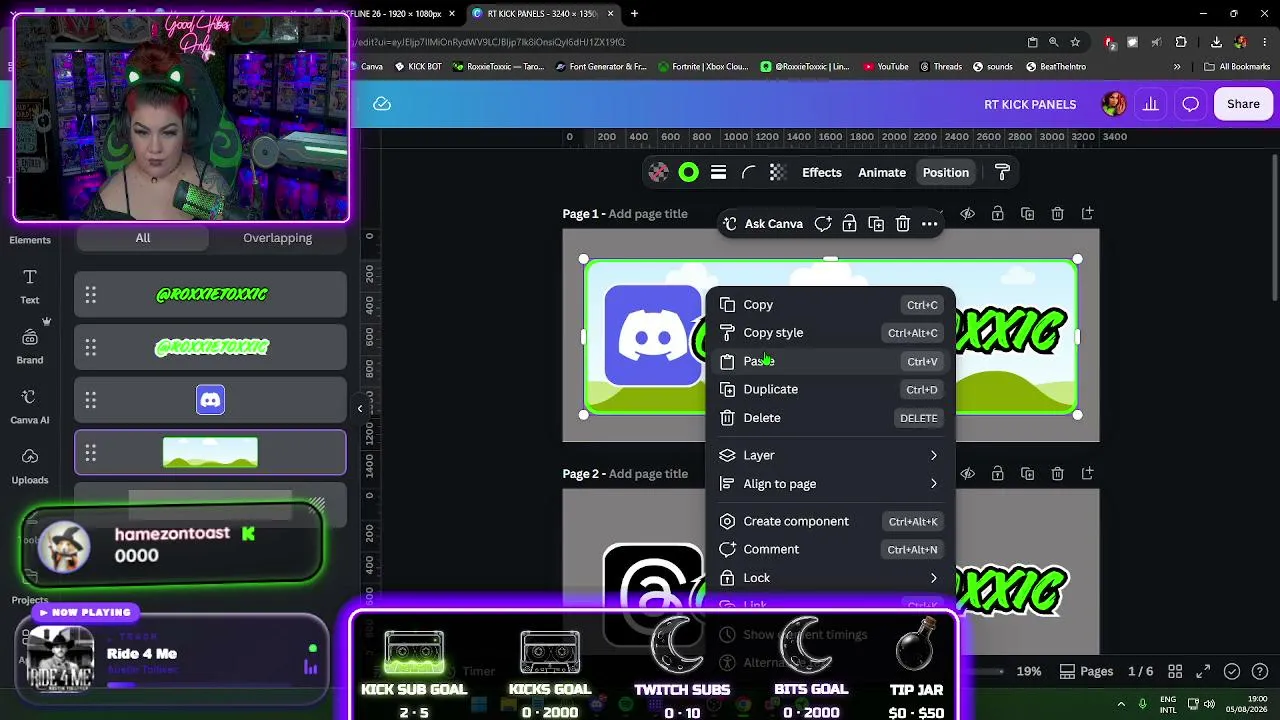Select the green @ROXXIETOXXIC text layer
Image resolution: width=1280 pixels, height=720 pixels.
click(210, 294)
